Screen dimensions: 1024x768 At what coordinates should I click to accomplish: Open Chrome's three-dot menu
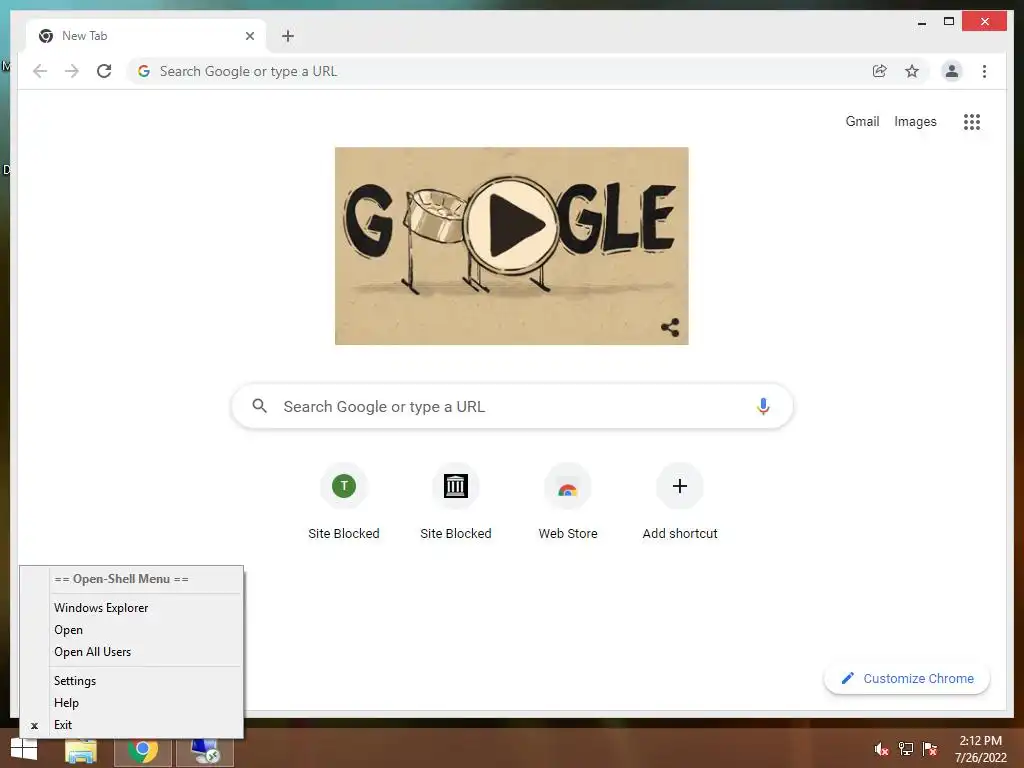click(984, 71)
